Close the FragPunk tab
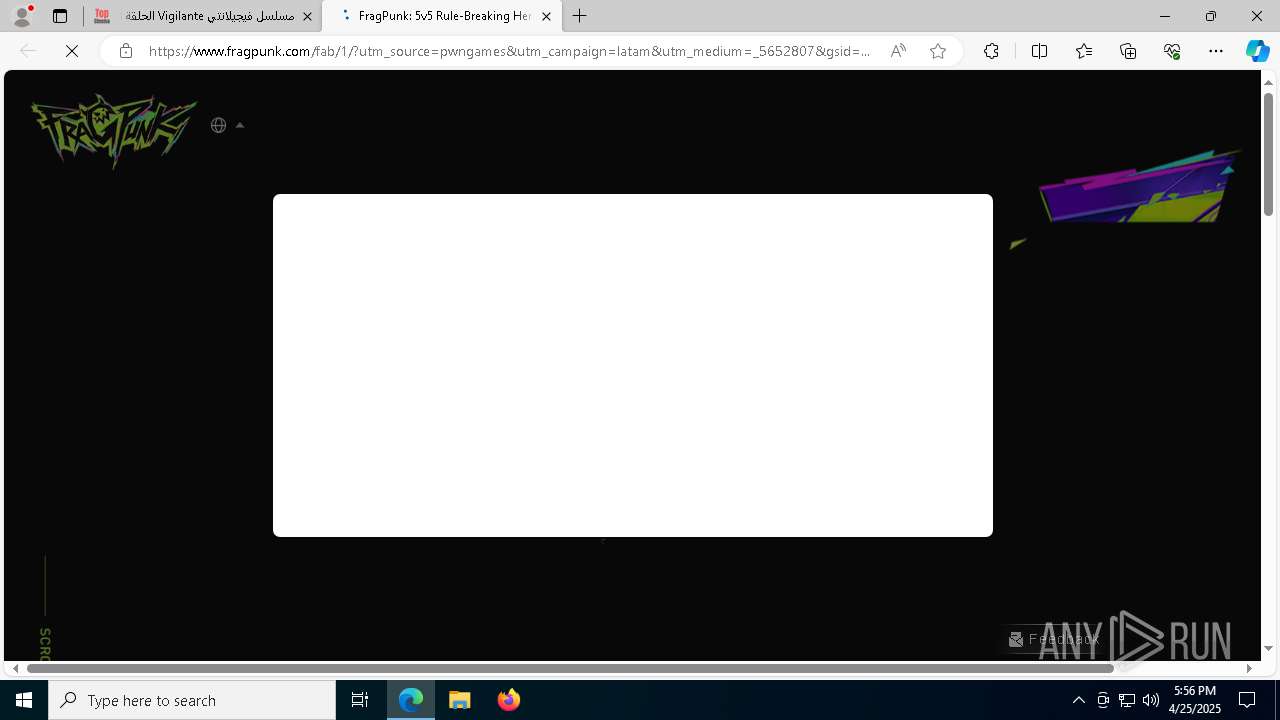The width and height of the screenshot is (1280, 720). (546, 16)
